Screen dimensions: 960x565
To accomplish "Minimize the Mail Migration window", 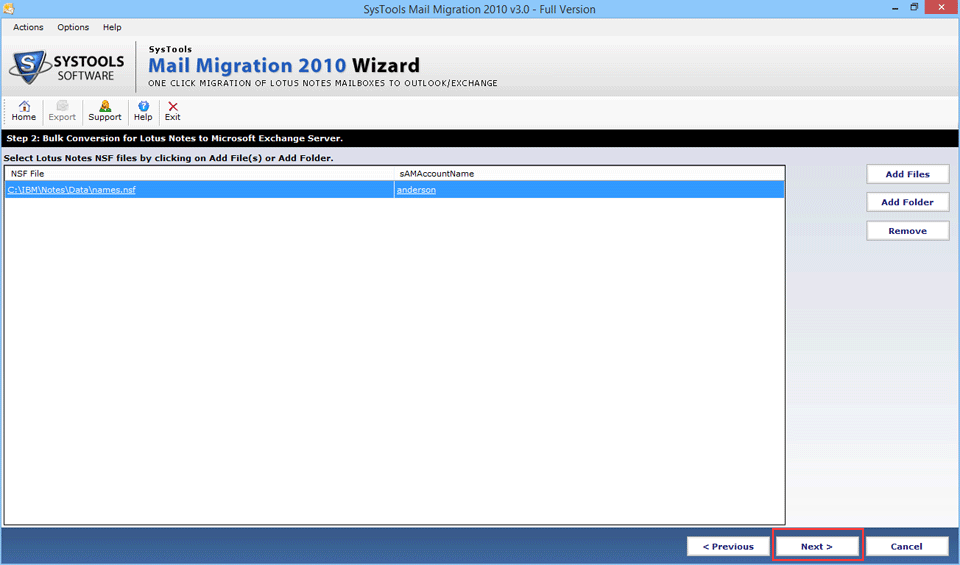I will click(x=895, y=8).
